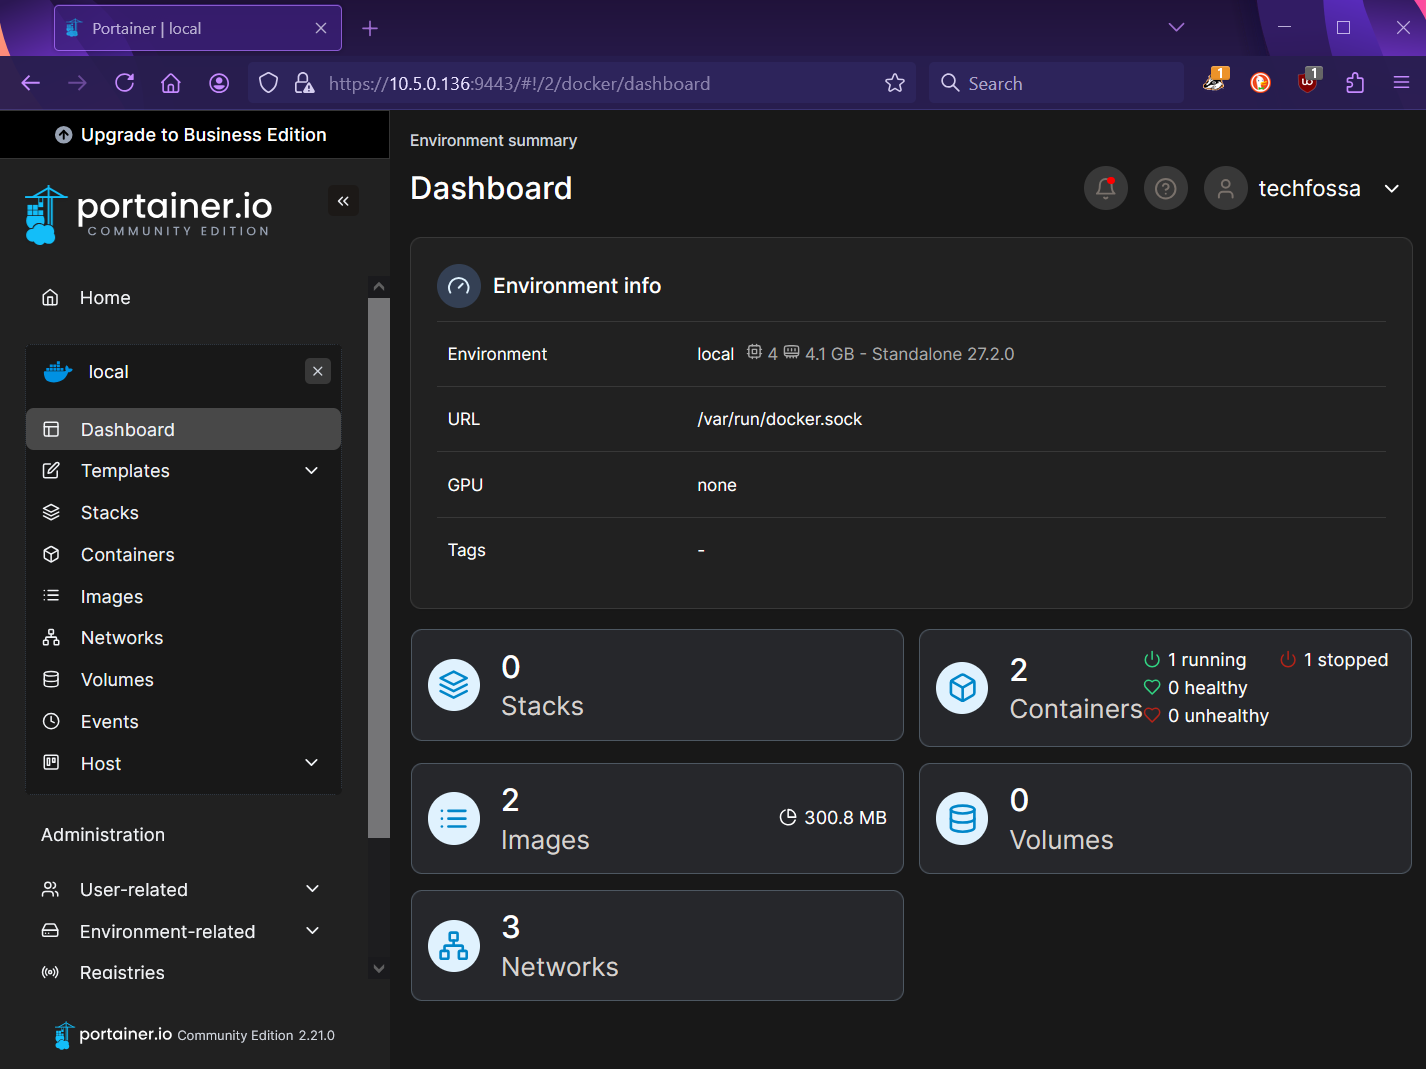1426x1069 pixels.
Task: Collapse the sidebar with double-chevron icon
Action: tap(343, 201)
